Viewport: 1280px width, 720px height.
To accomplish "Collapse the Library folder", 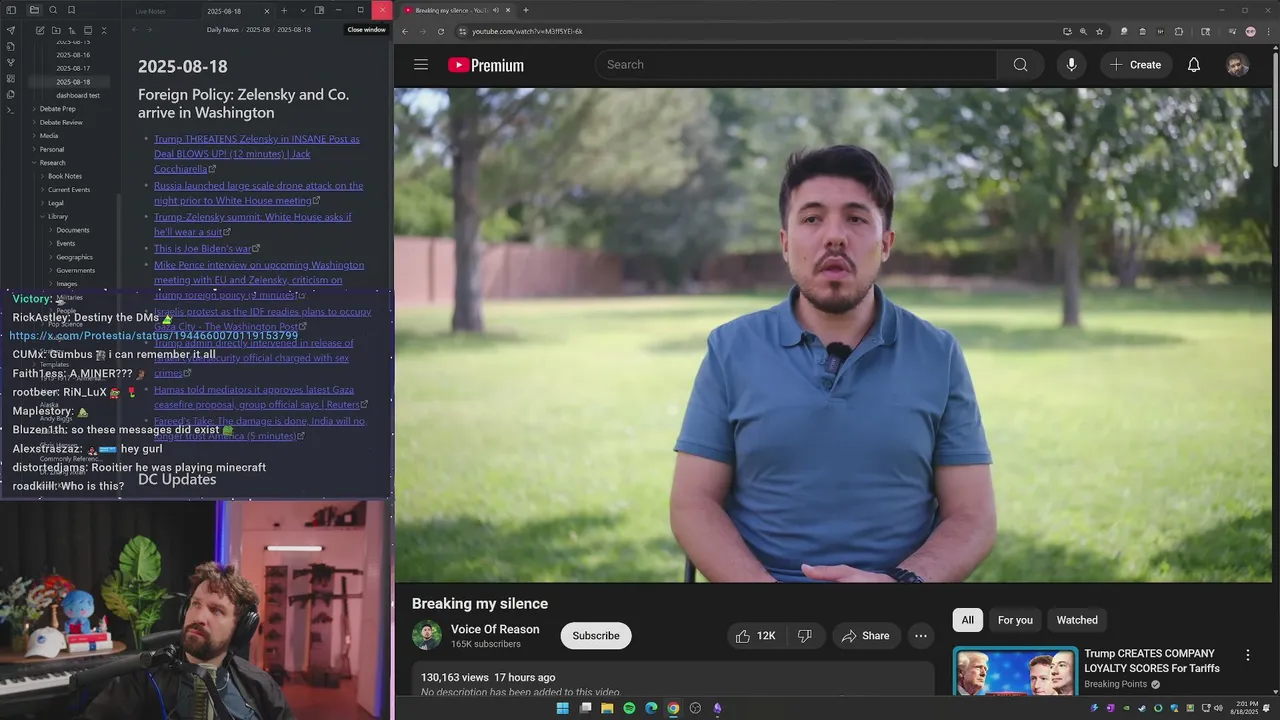I will click(58, 217).
